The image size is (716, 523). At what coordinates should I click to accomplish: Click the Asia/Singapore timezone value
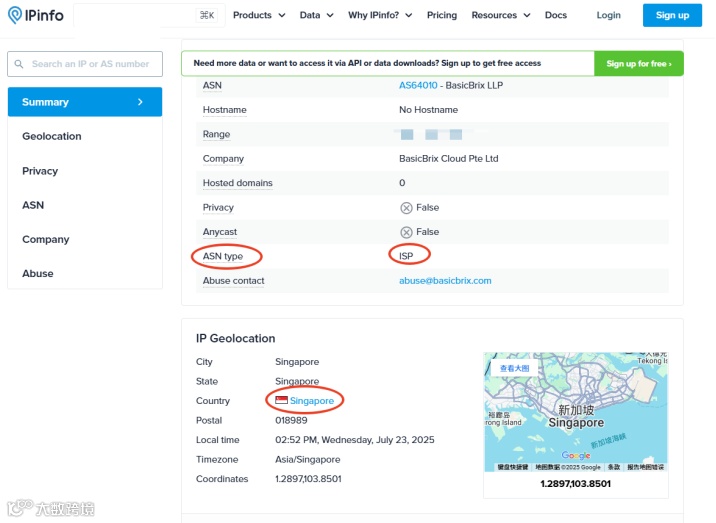(308, 460)
